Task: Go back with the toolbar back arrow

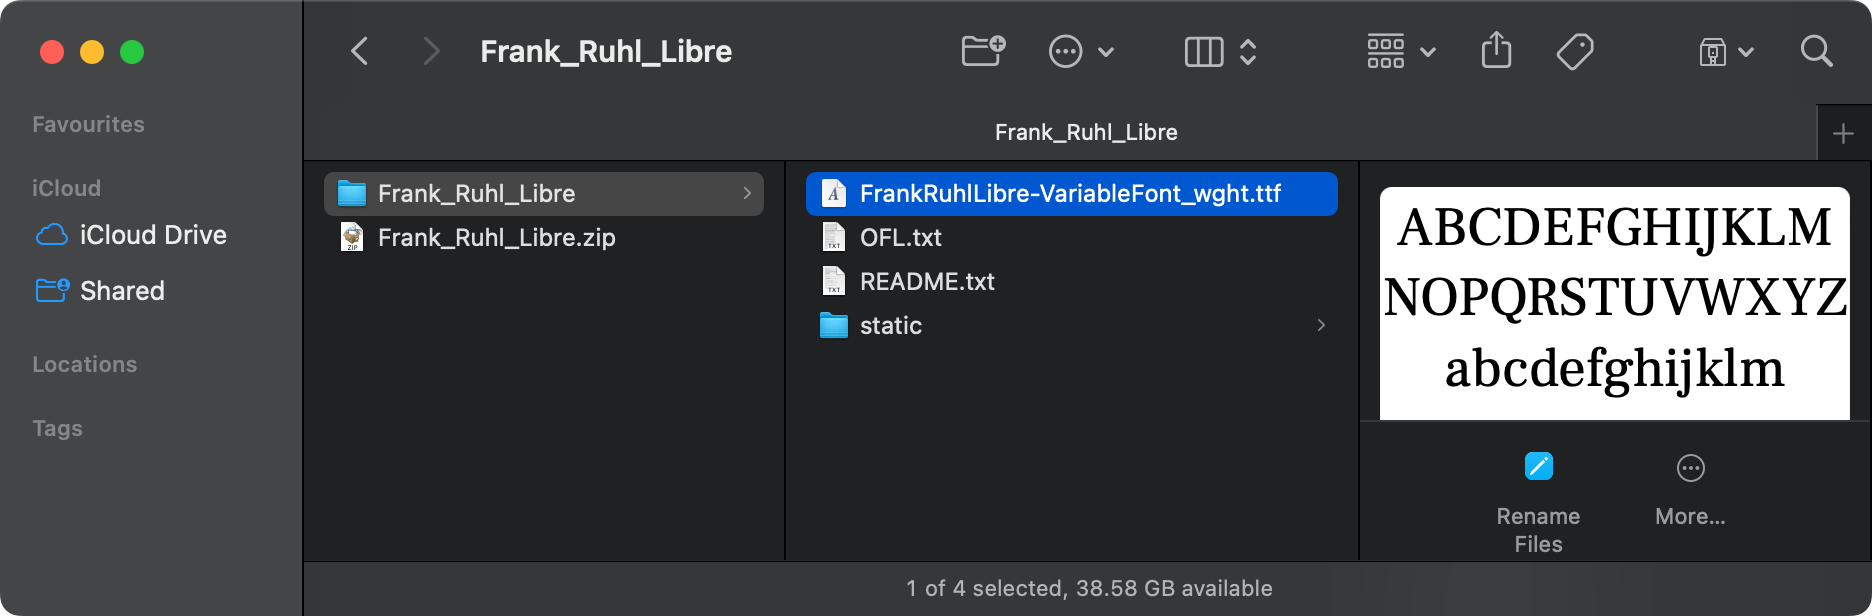Action: click(360, 51)
